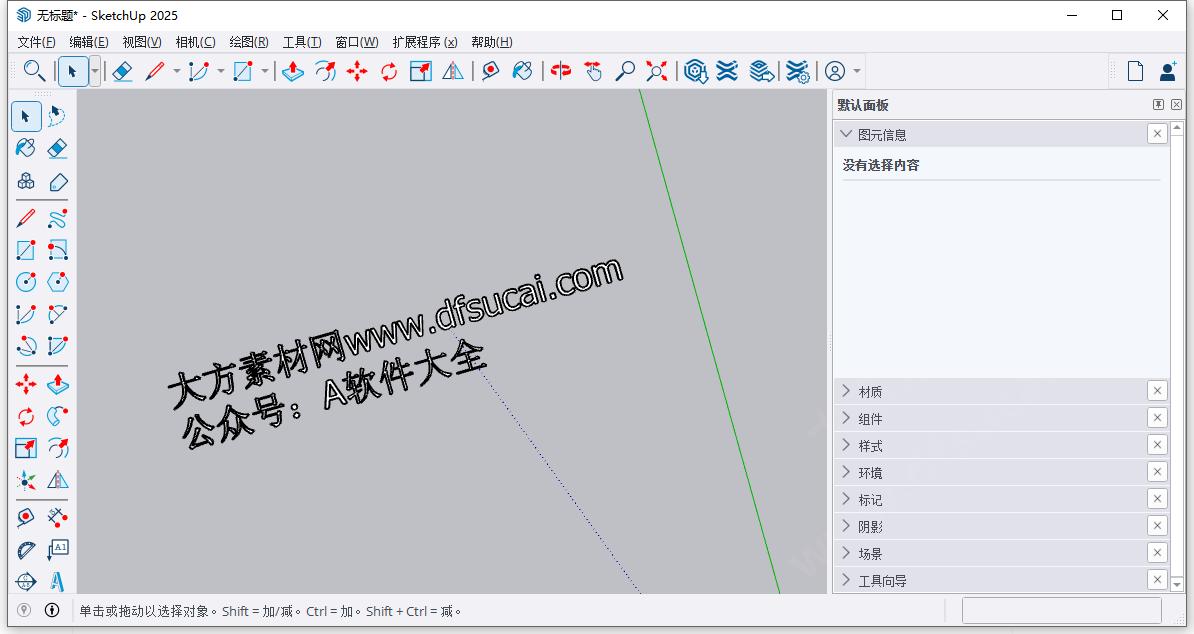Click the measurements input box in status bar
This screenshot has height=634, width=1194.
click(1062, 610)
